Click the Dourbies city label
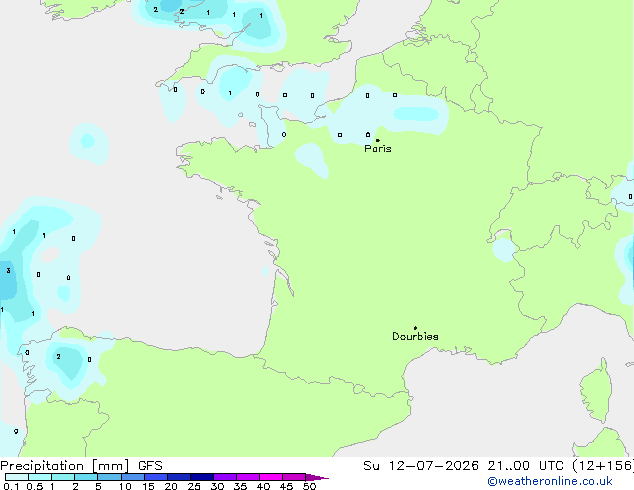This screenshot has width=634, height=490. [415, 336]
